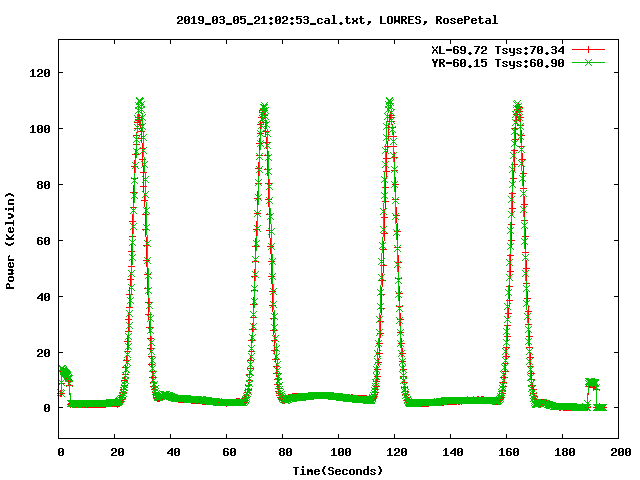Screen dimensions: 640x480
Task: Click the legend entry 'XL-69.72 Tsys:70.34'
Action: point(498,50)
